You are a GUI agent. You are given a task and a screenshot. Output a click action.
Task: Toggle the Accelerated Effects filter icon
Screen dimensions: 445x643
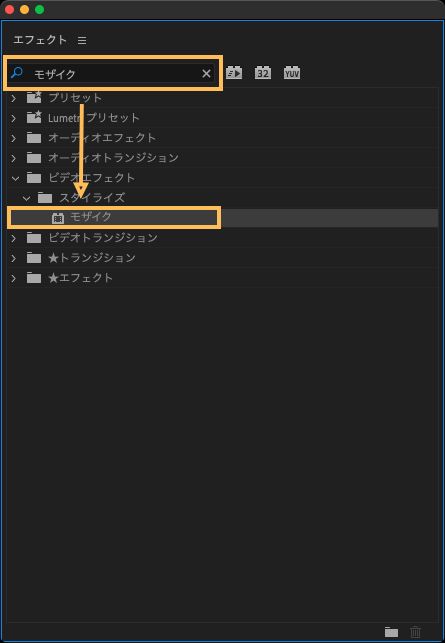[234, 73]
